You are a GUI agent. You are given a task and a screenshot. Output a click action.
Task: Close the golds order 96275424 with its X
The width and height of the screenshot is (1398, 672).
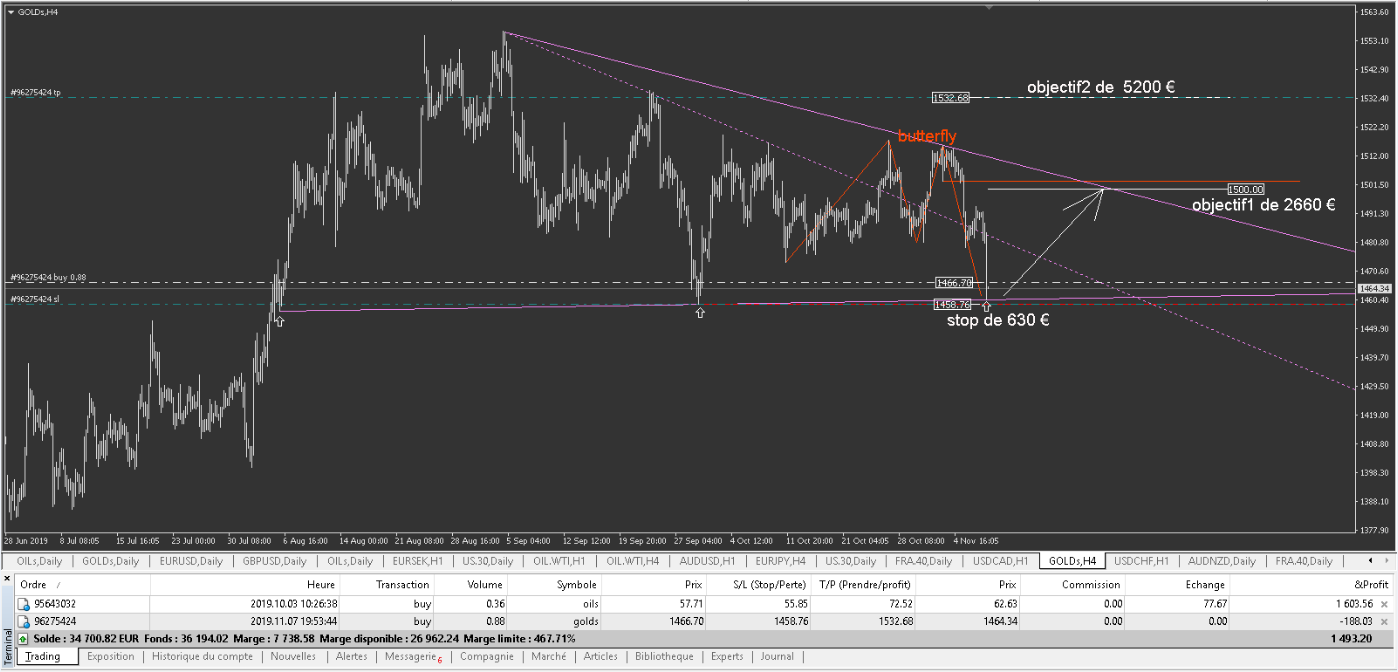coord(1385,620)
